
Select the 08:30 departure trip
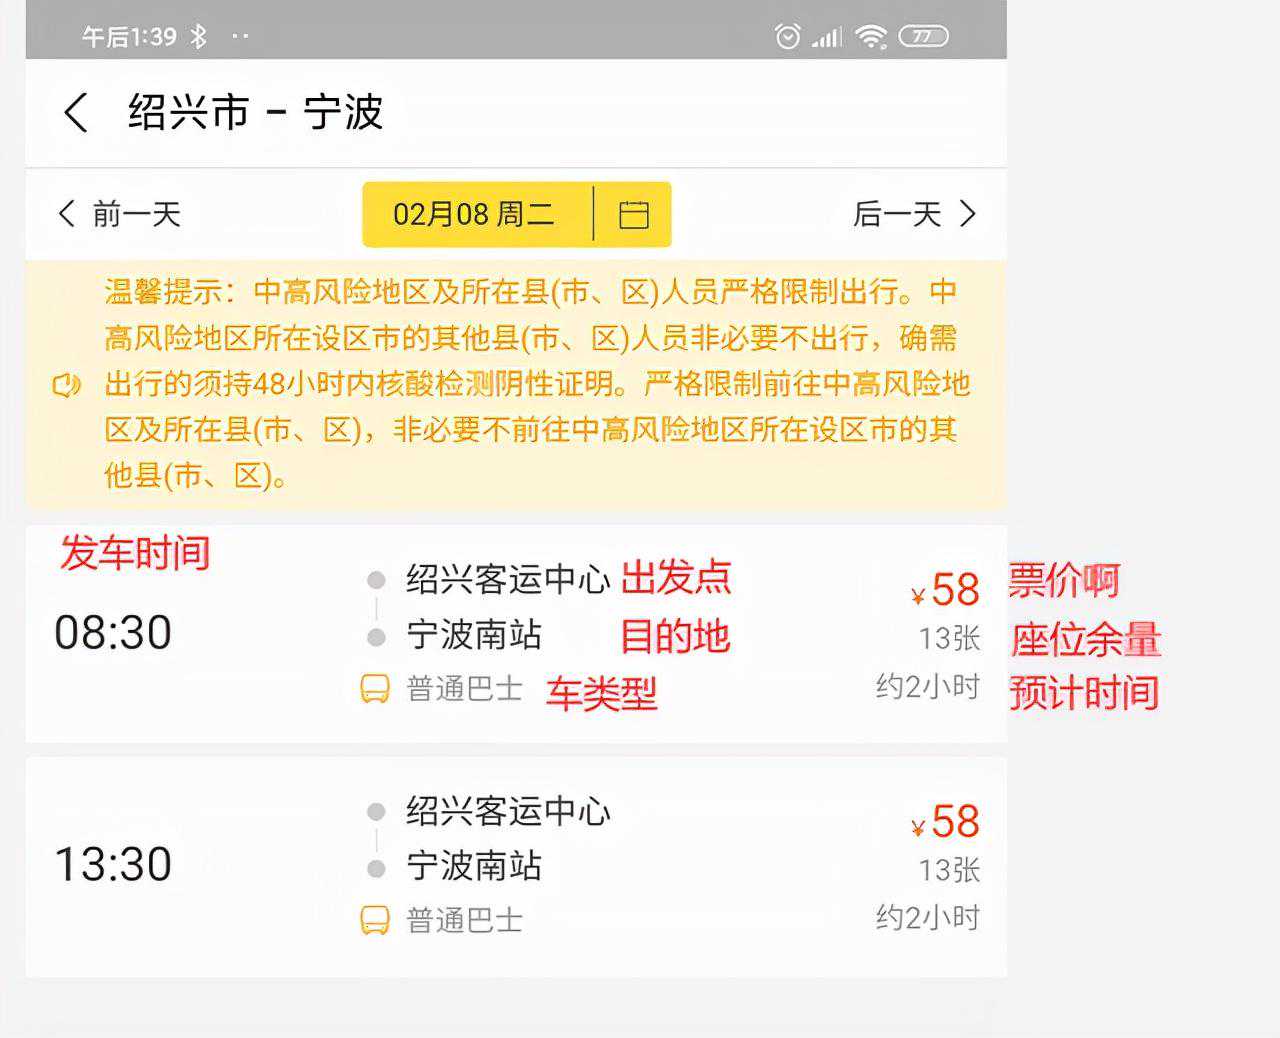113,633
